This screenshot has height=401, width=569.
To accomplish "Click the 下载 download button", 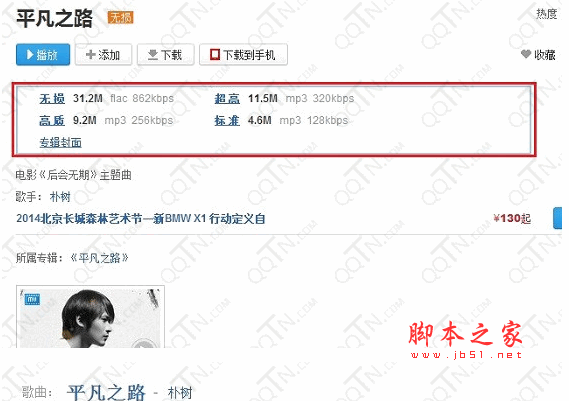I will click(165, 55).
